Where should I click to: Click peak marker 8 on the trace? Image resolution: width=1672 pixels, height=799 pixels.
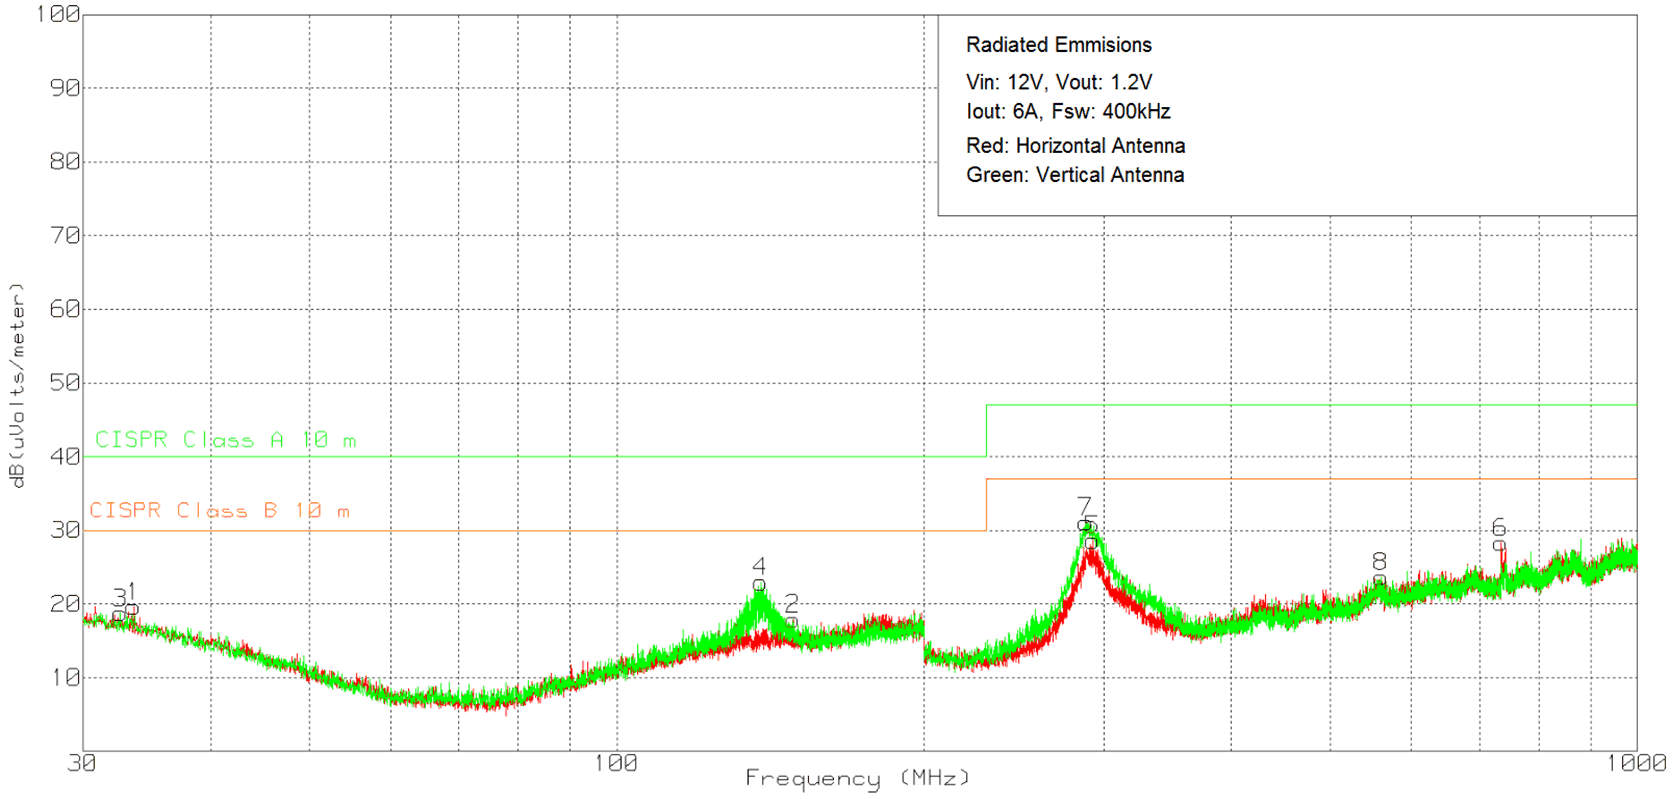click(1379, 580)
